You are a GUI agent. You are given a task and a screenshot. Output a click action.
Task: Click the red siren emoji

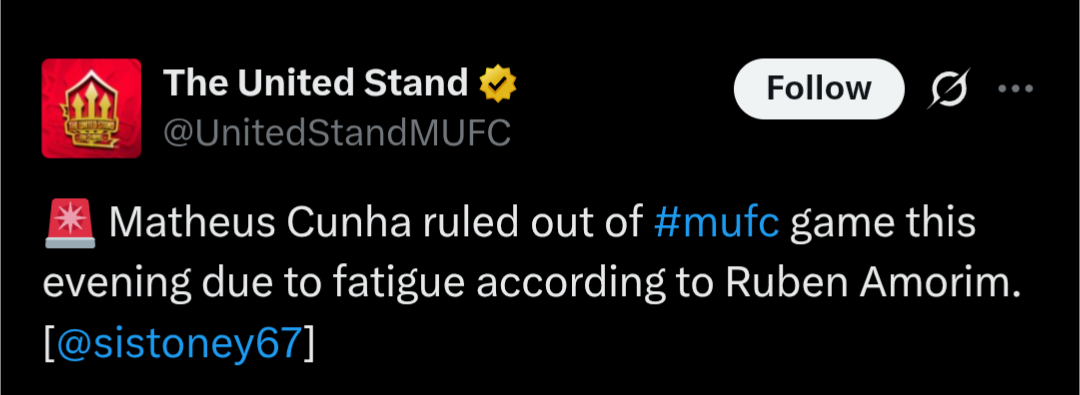tap(69, 223)
